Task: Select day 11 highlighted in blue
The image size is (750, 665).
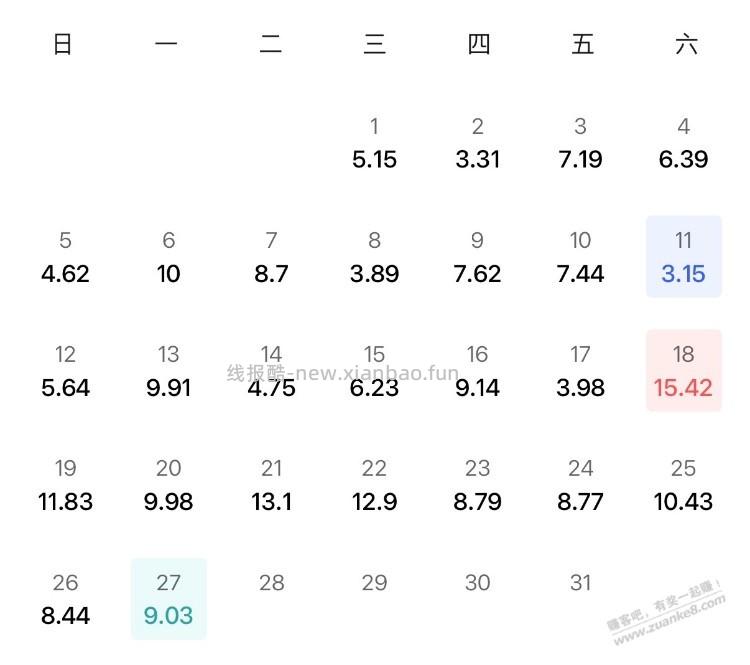Action: (684, 257)
